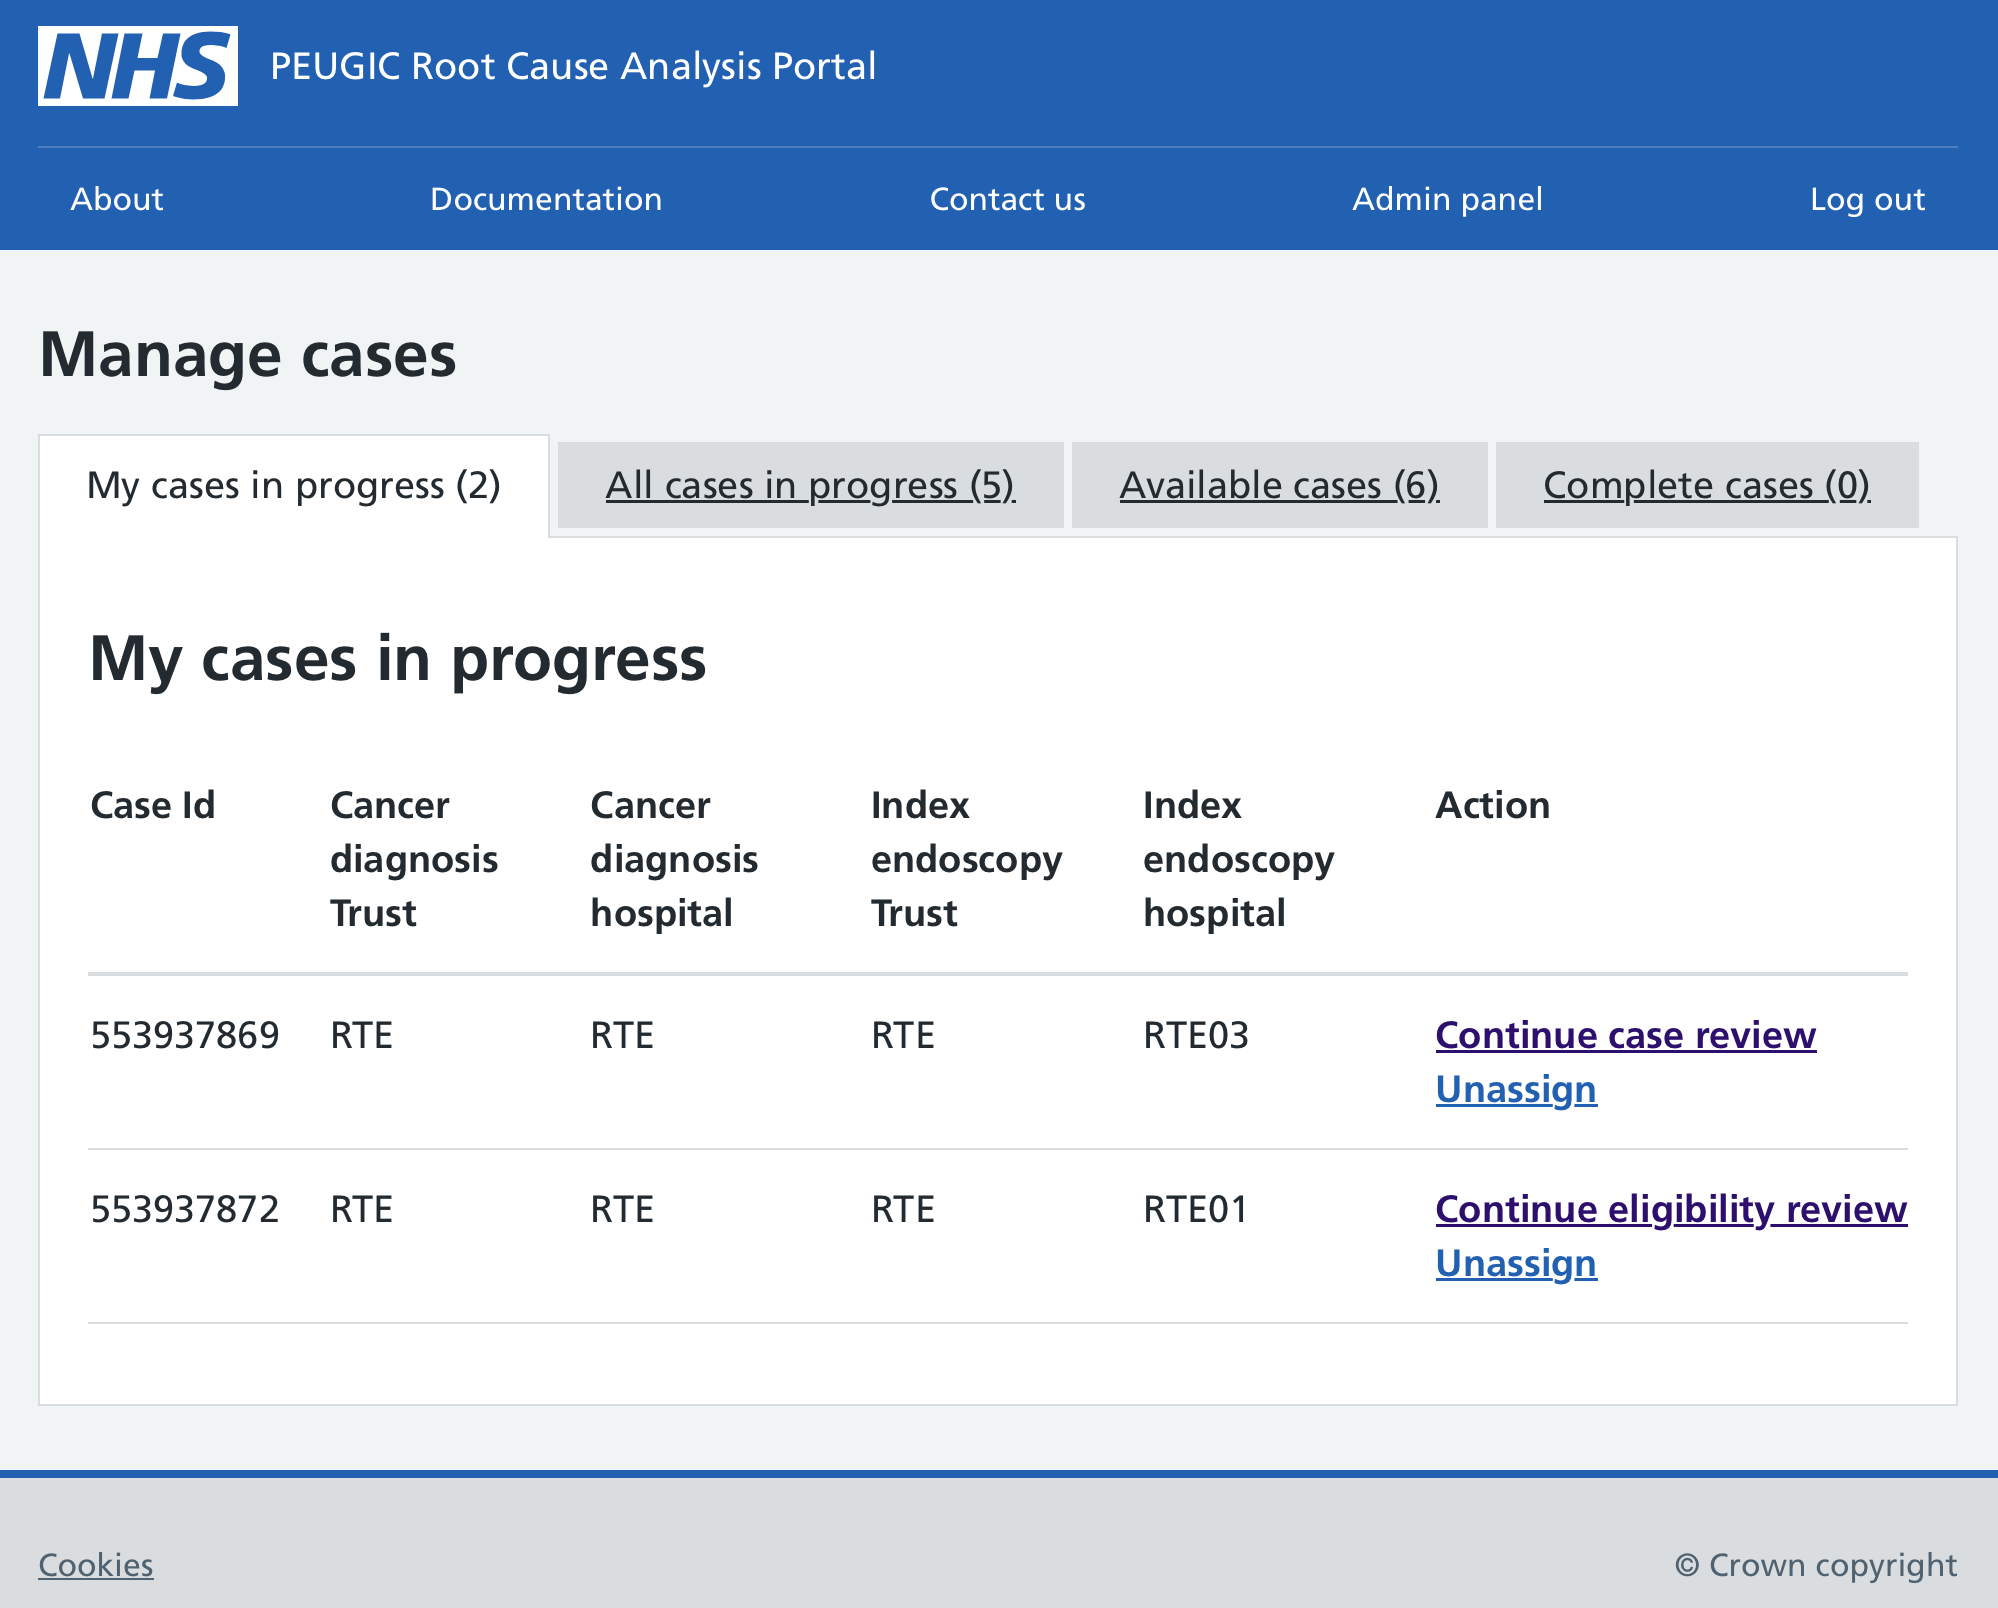Click the My cases in progress section heading
This screenshot has width=1998, height=1608.
[x=398, y=659]
